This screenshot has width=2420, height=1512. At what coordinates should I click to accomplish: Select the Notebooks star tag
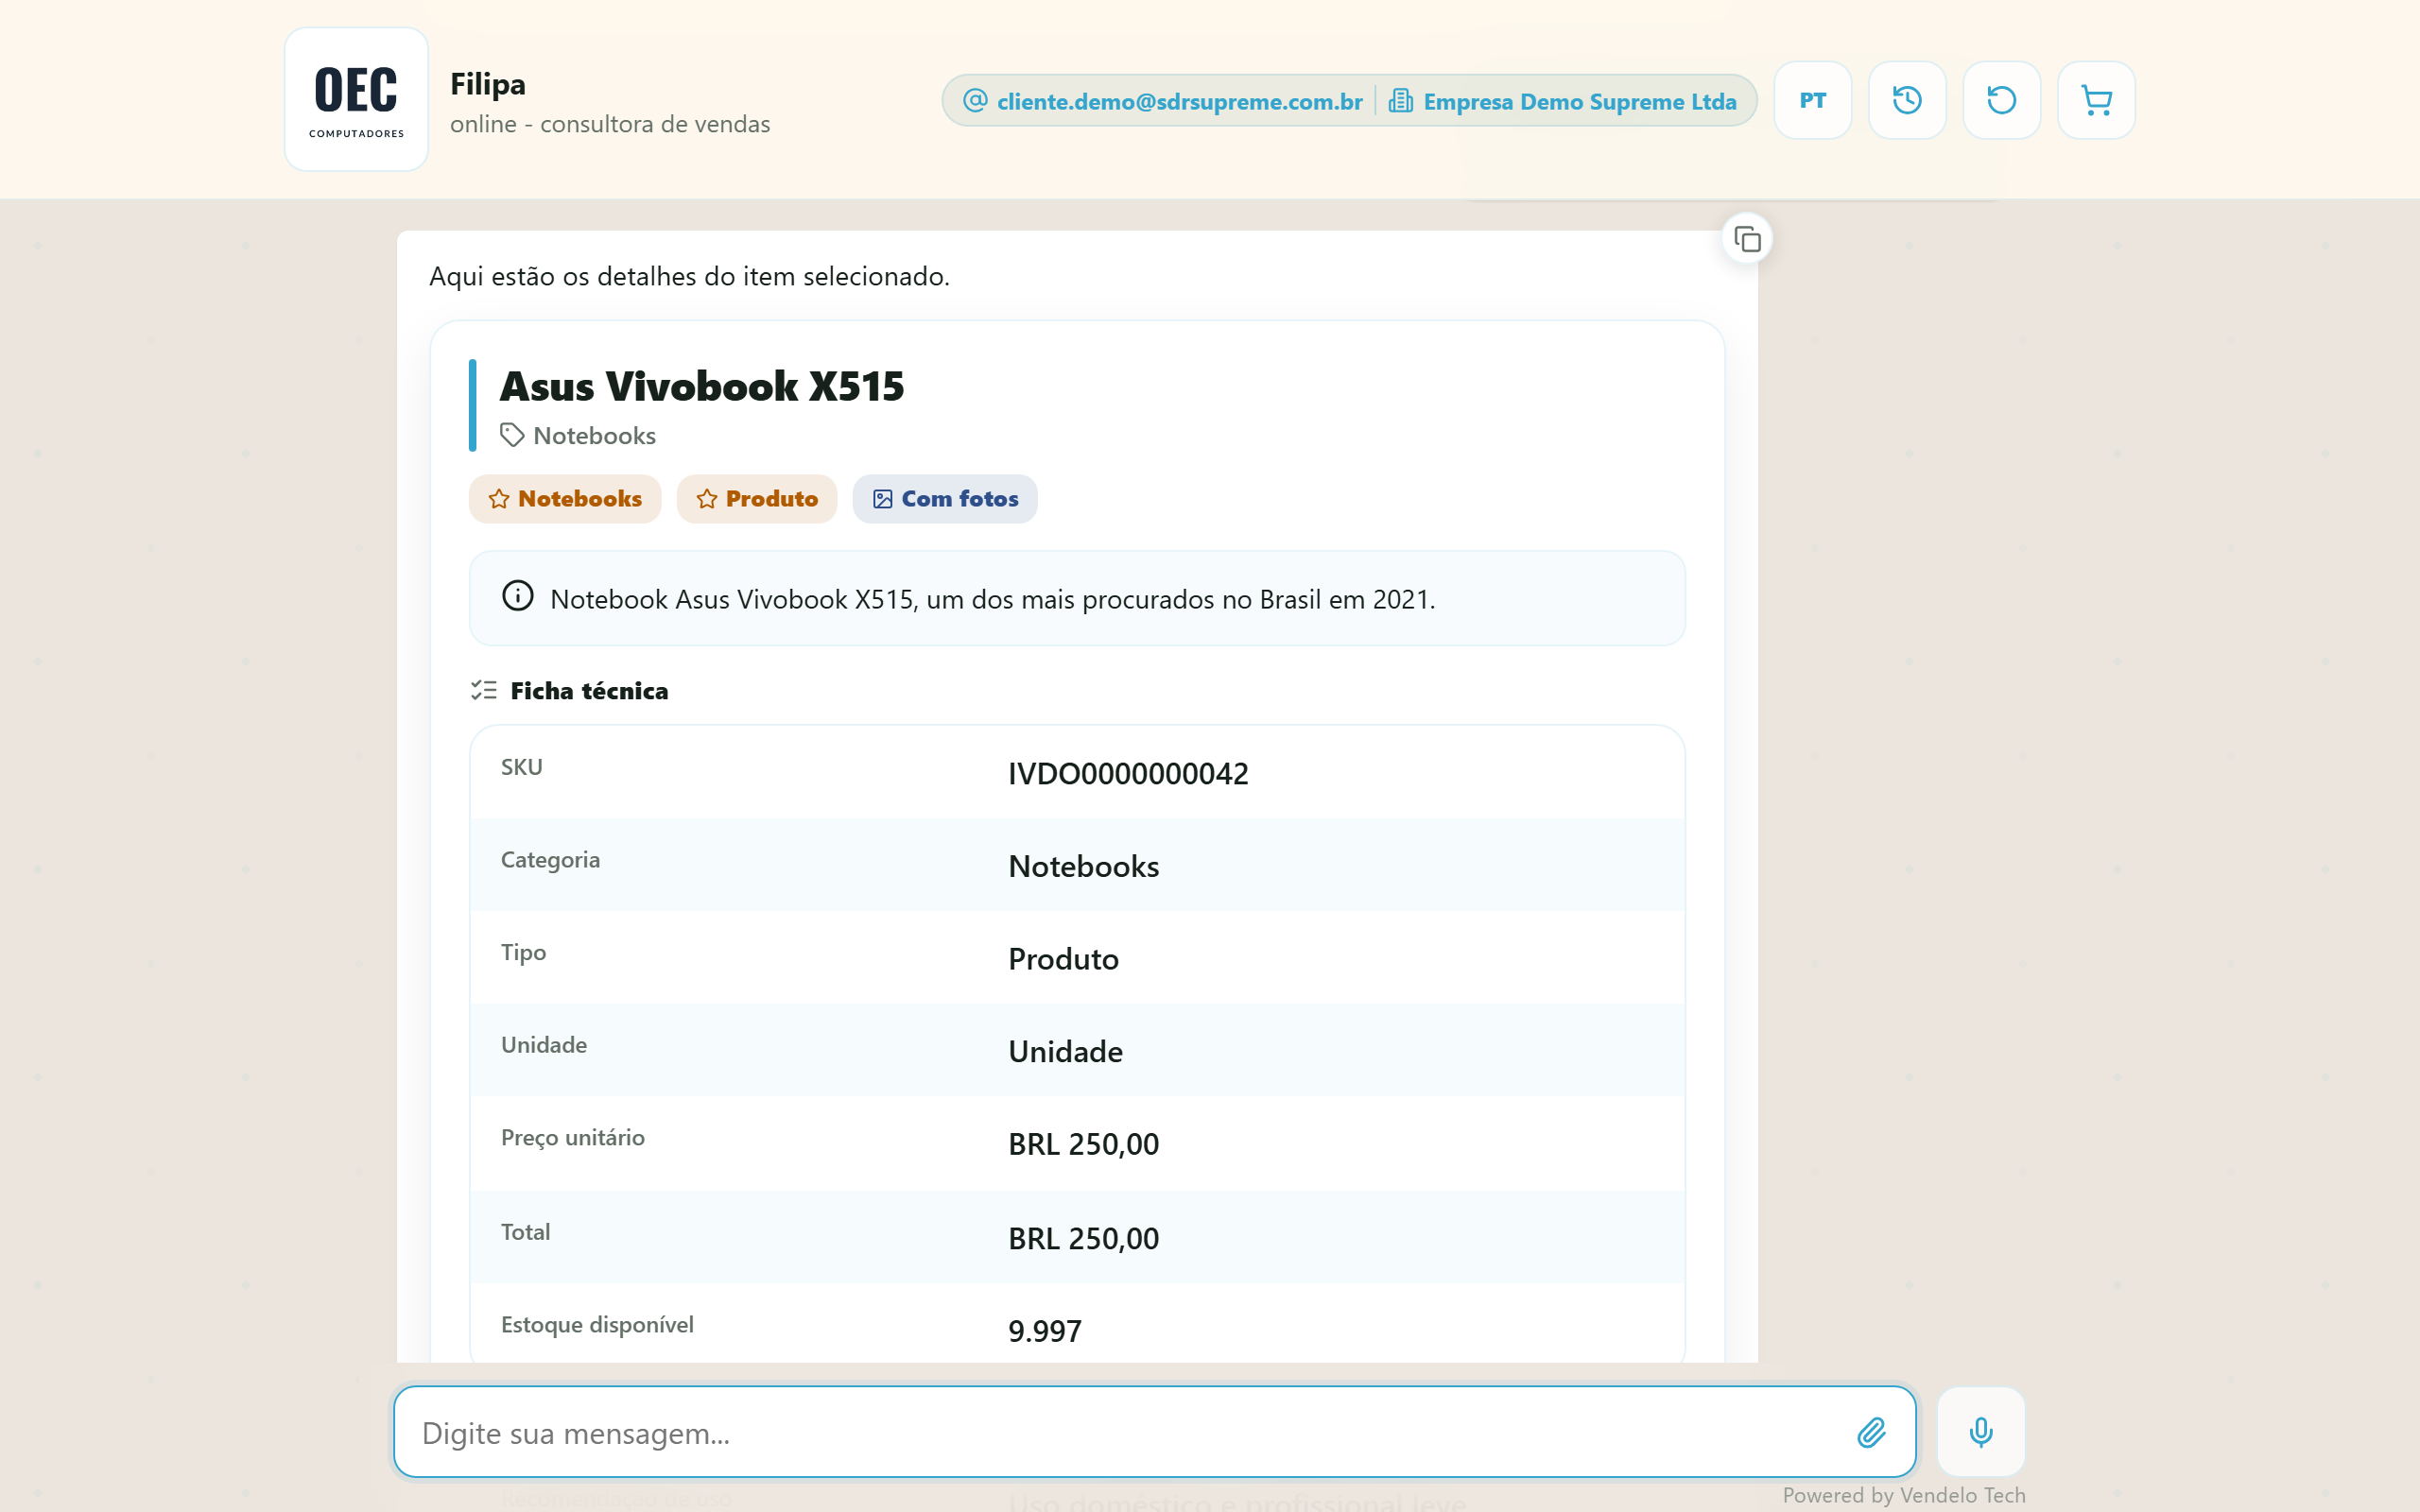coord(565,499)
